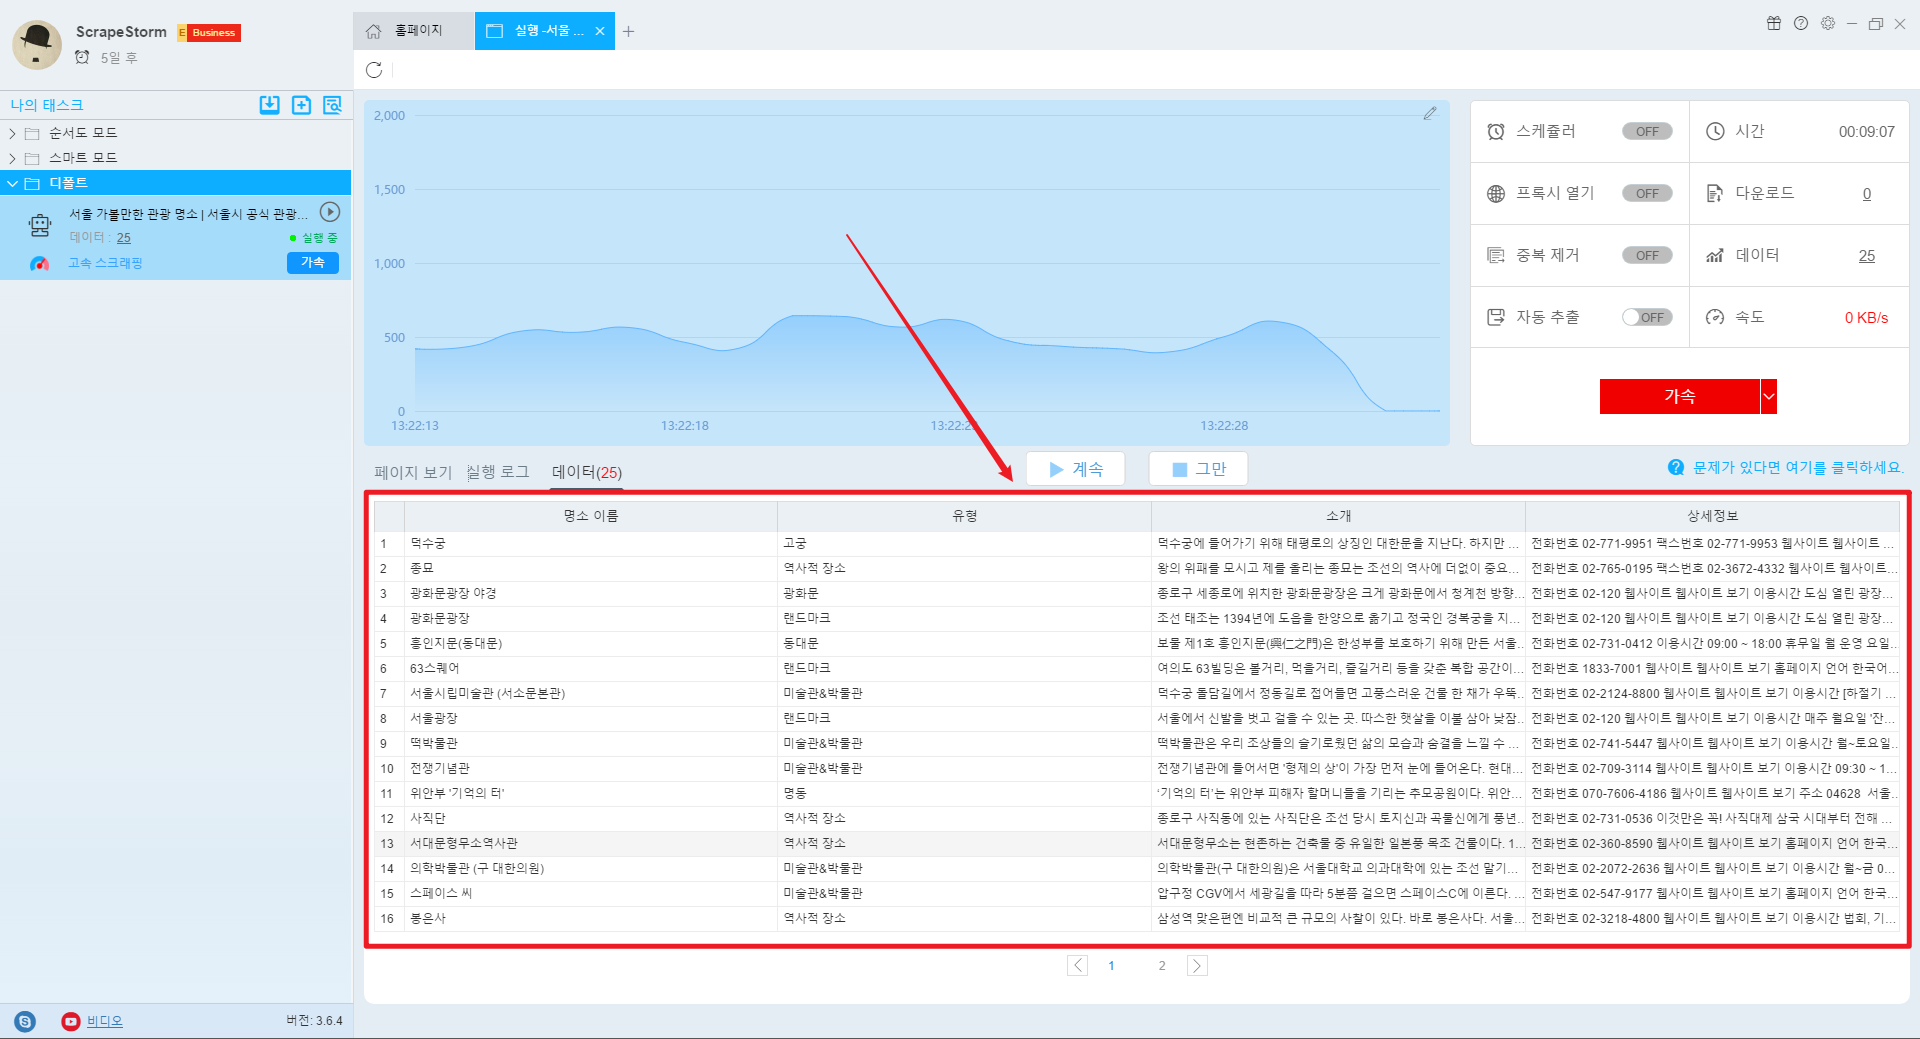The width and height of the screenshot is (1920, 1039).
Task: Open the 데이터(25) tab
Action: [x=587, y=472]
